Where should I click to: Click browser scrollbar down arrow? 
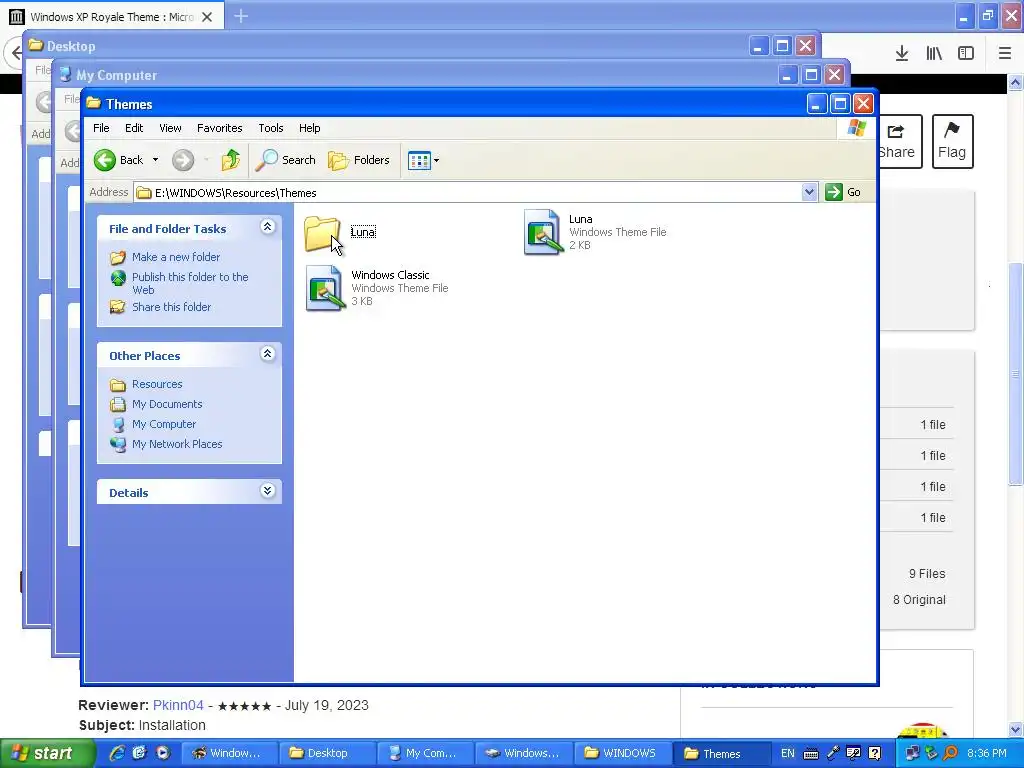(x=1015, y=729)
